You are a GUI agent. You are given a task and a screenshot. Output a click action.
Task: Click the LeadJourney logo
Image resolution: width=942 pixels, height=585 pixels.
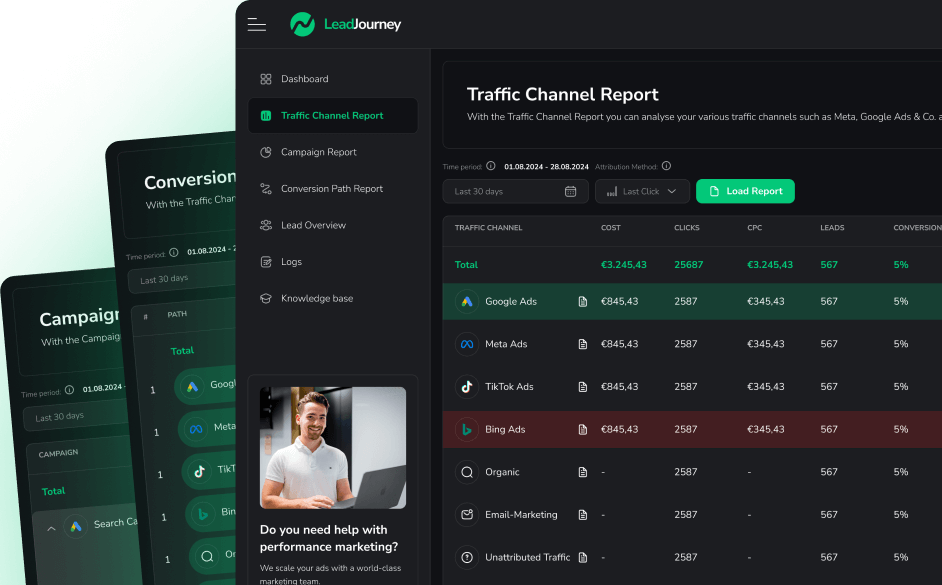[345, 24]
